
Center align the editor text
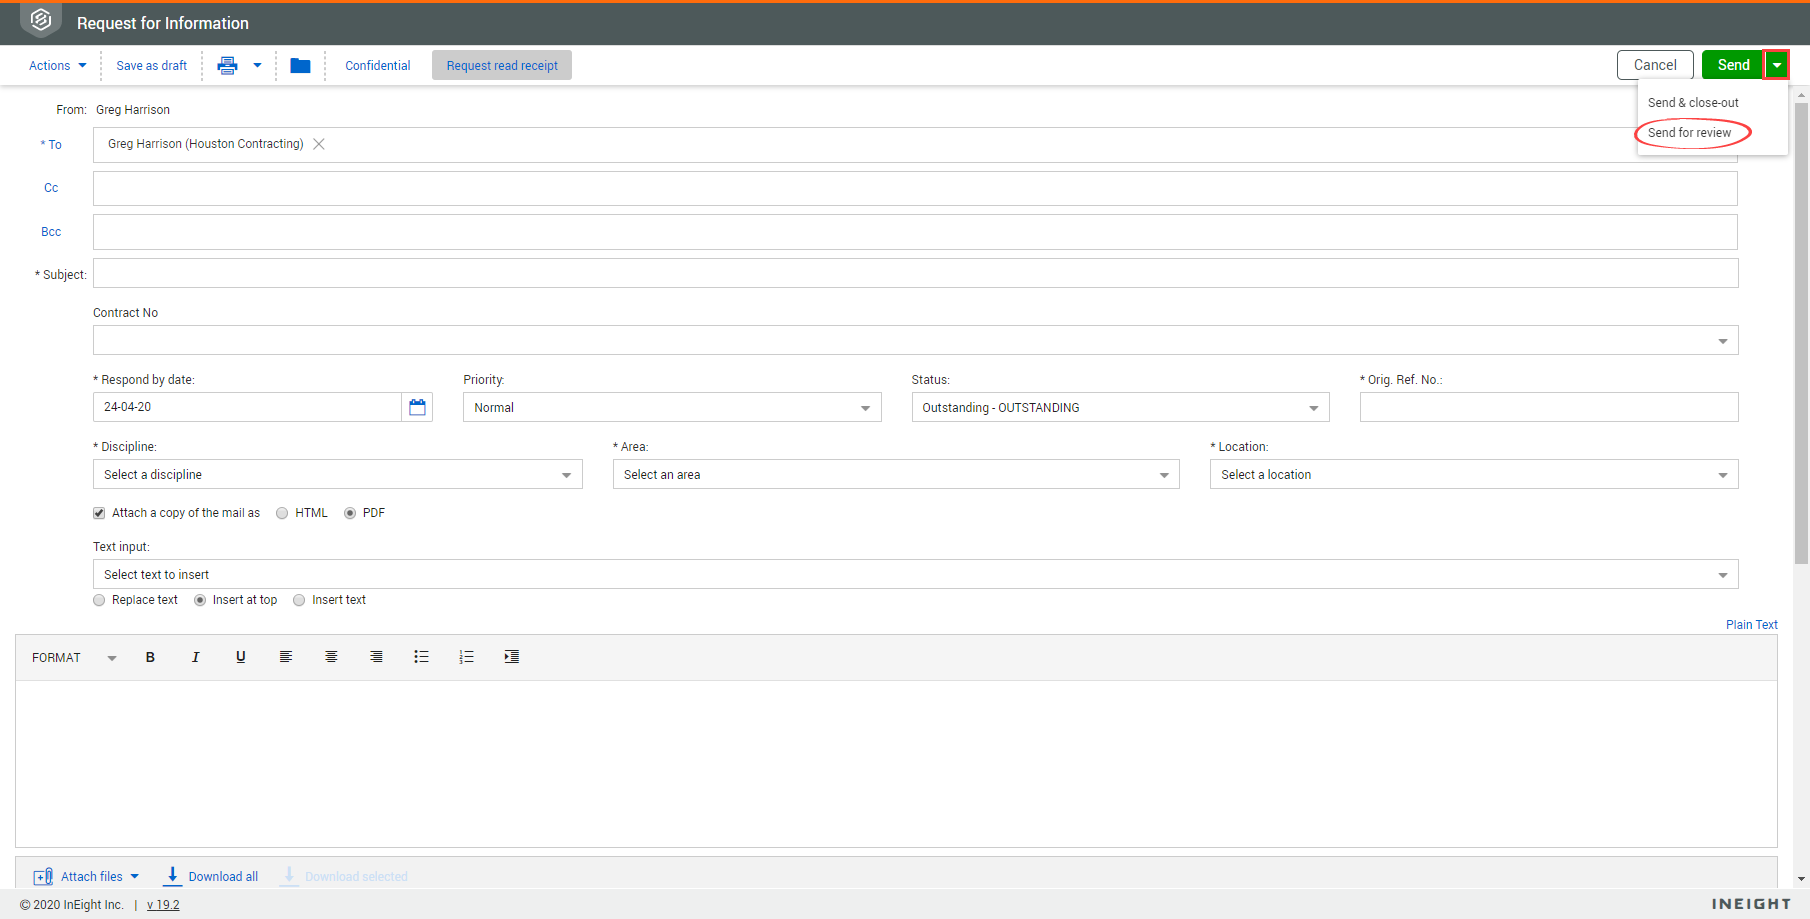point(331,657)
